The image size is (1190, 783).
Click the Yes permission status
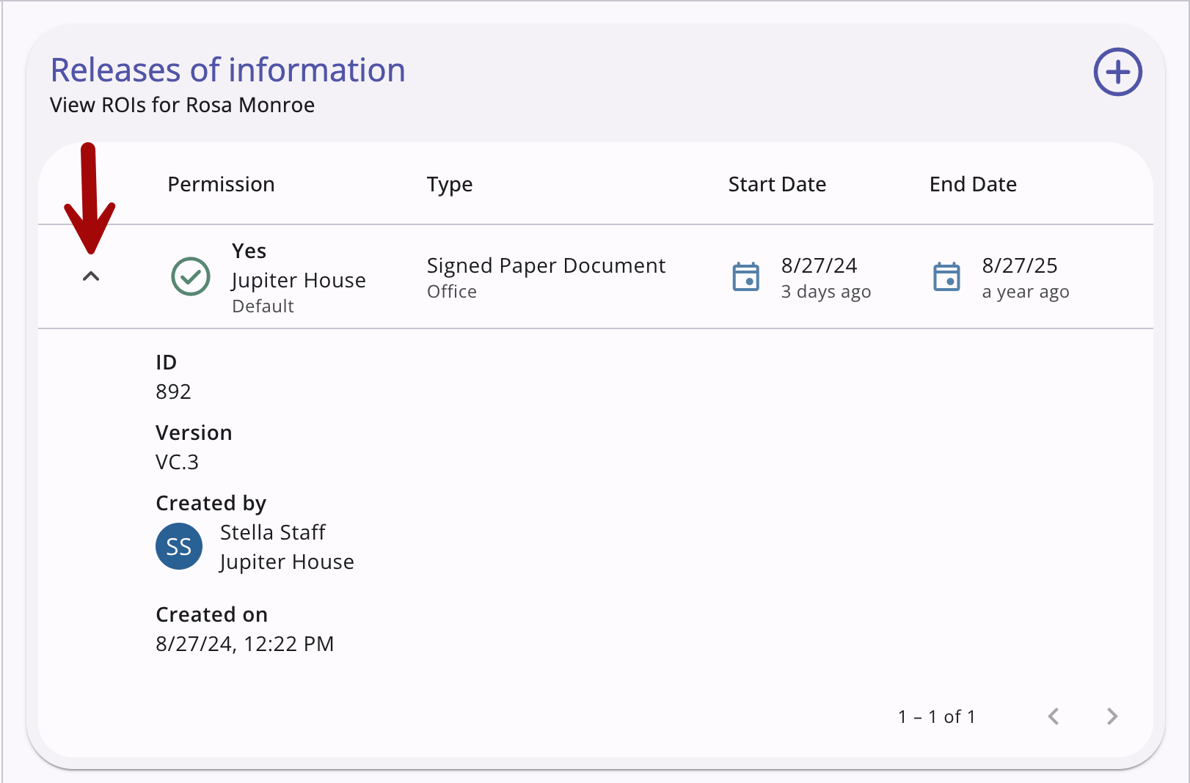pyautogui.click(x=249, y=251)
